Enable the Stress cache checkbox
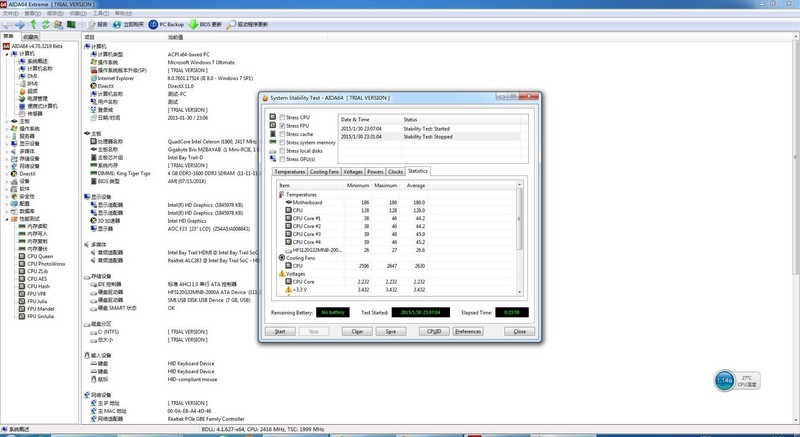 (282, 134)
